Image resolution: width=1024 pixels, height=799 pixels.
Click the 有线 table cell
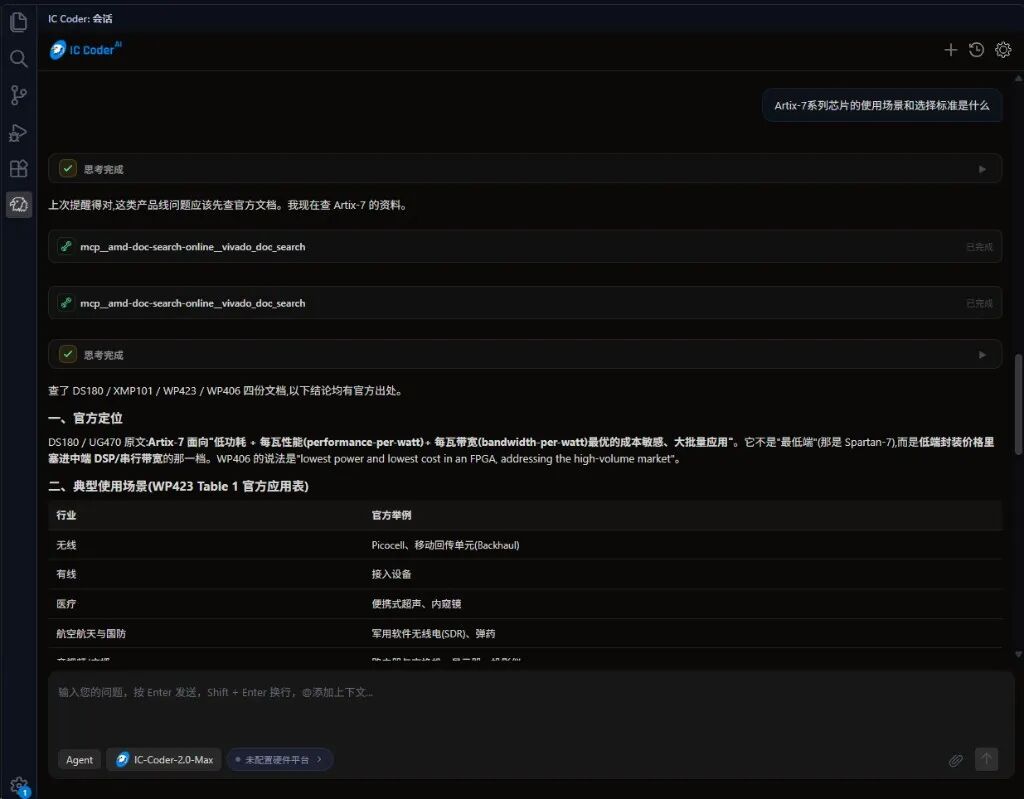(x=66, y=574)
